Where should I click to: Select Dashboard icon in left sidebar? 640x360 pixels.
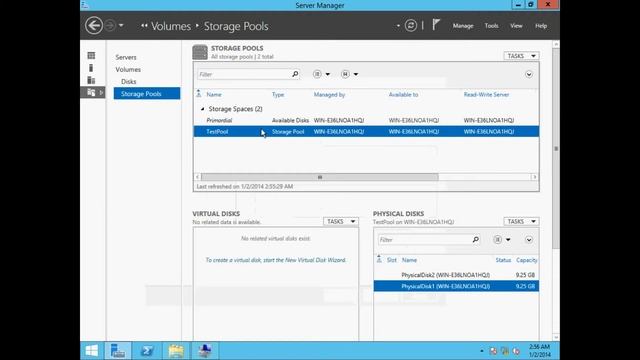[x=91, y=56]
